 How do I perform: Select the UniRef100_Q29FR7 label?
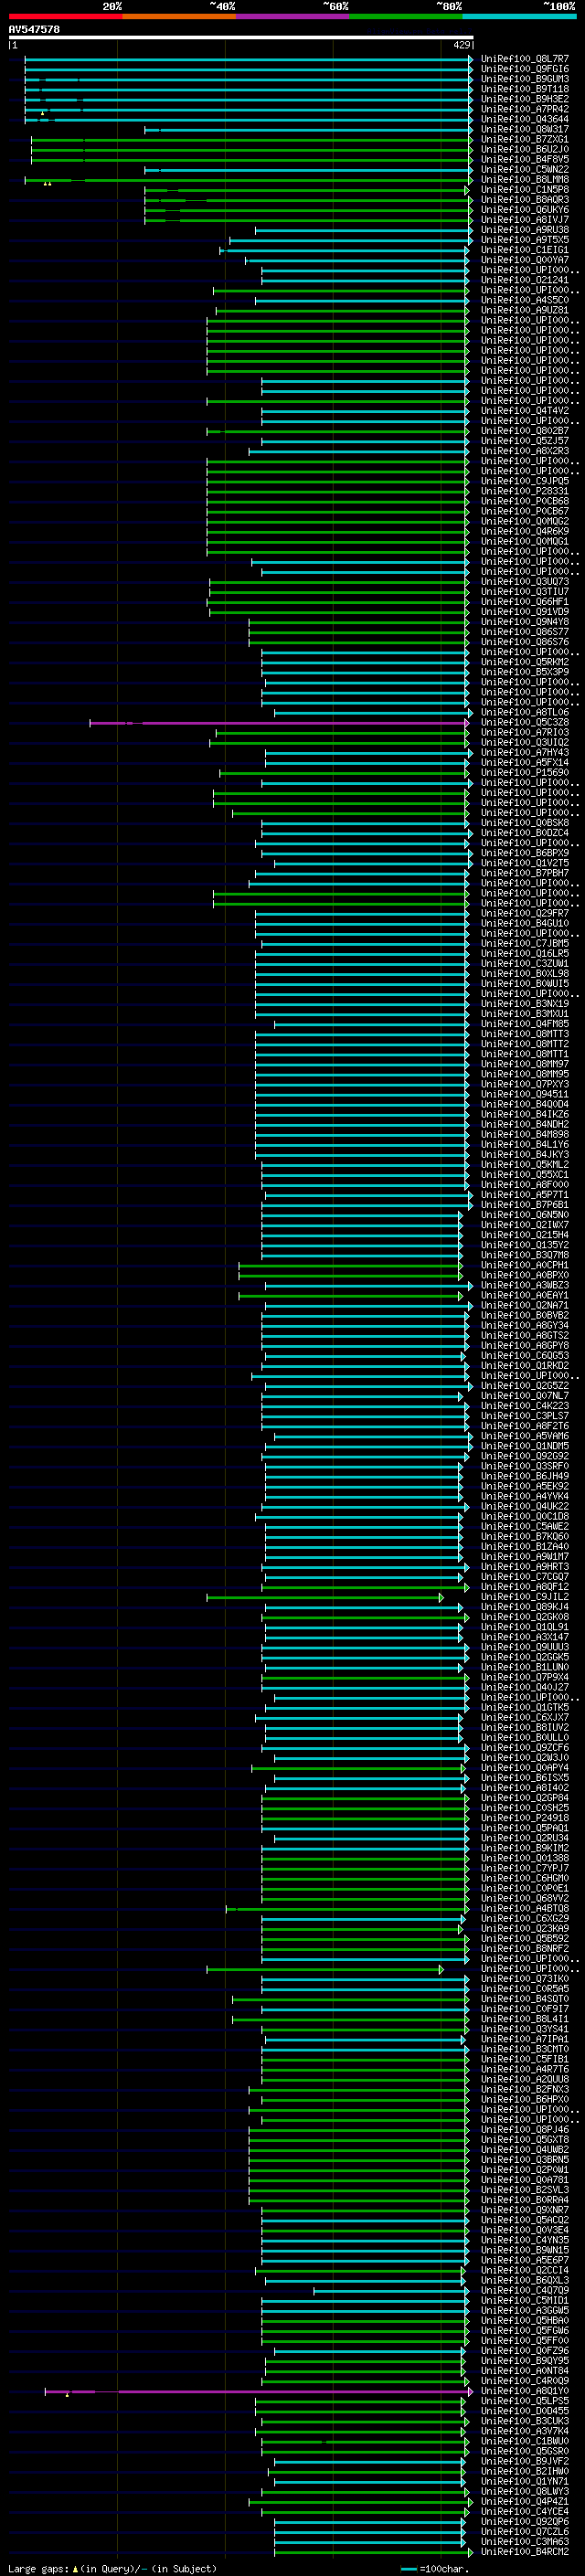tap(524, 913)
